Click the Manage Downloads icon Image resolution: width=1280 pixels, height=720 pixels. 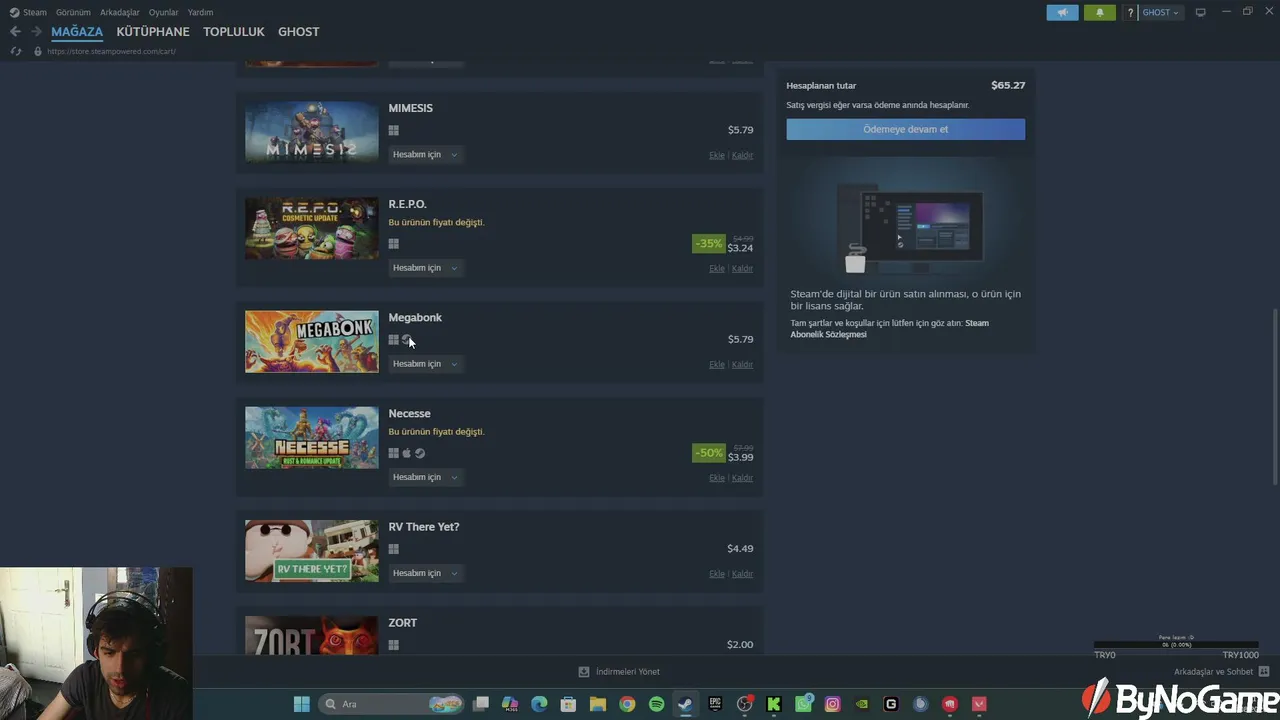[584, 672]
